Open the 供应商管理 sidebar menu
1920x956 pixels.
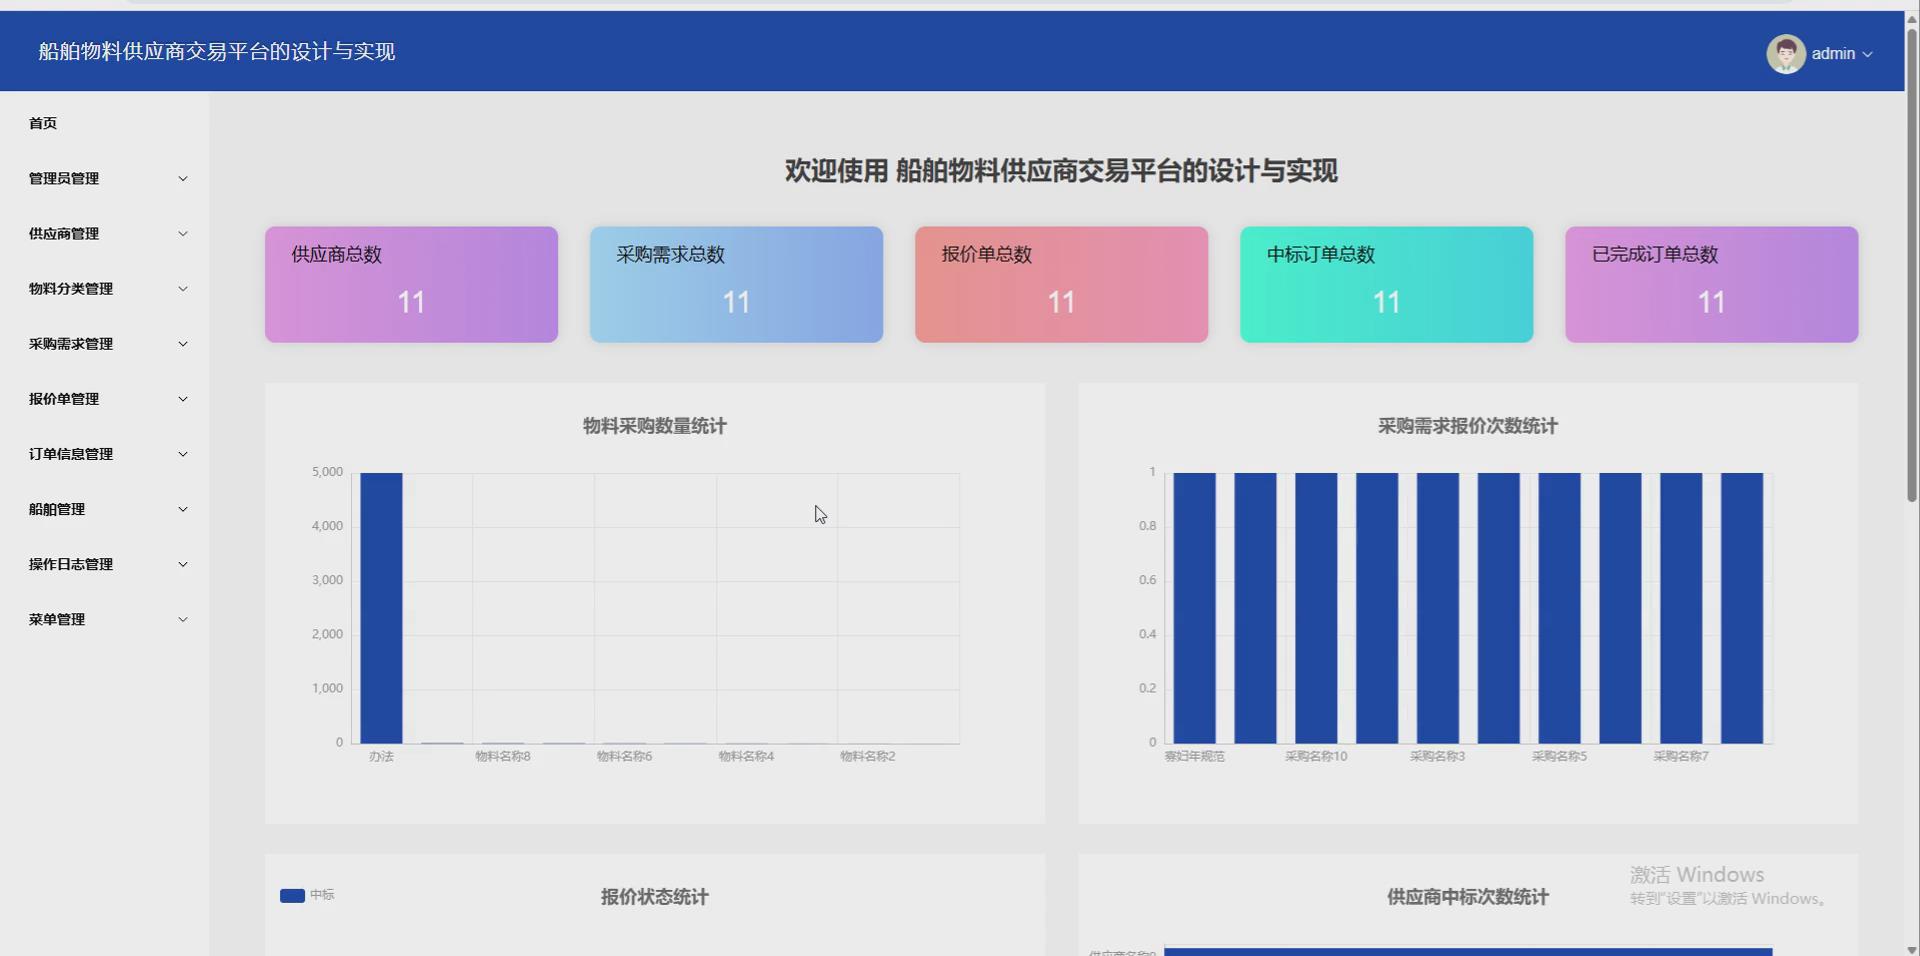105,233
